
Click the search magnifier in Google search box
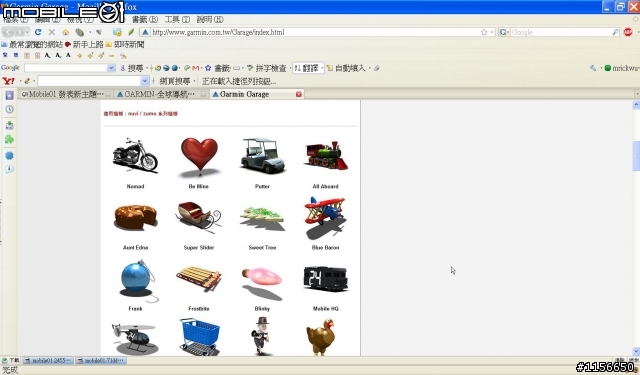615,32
